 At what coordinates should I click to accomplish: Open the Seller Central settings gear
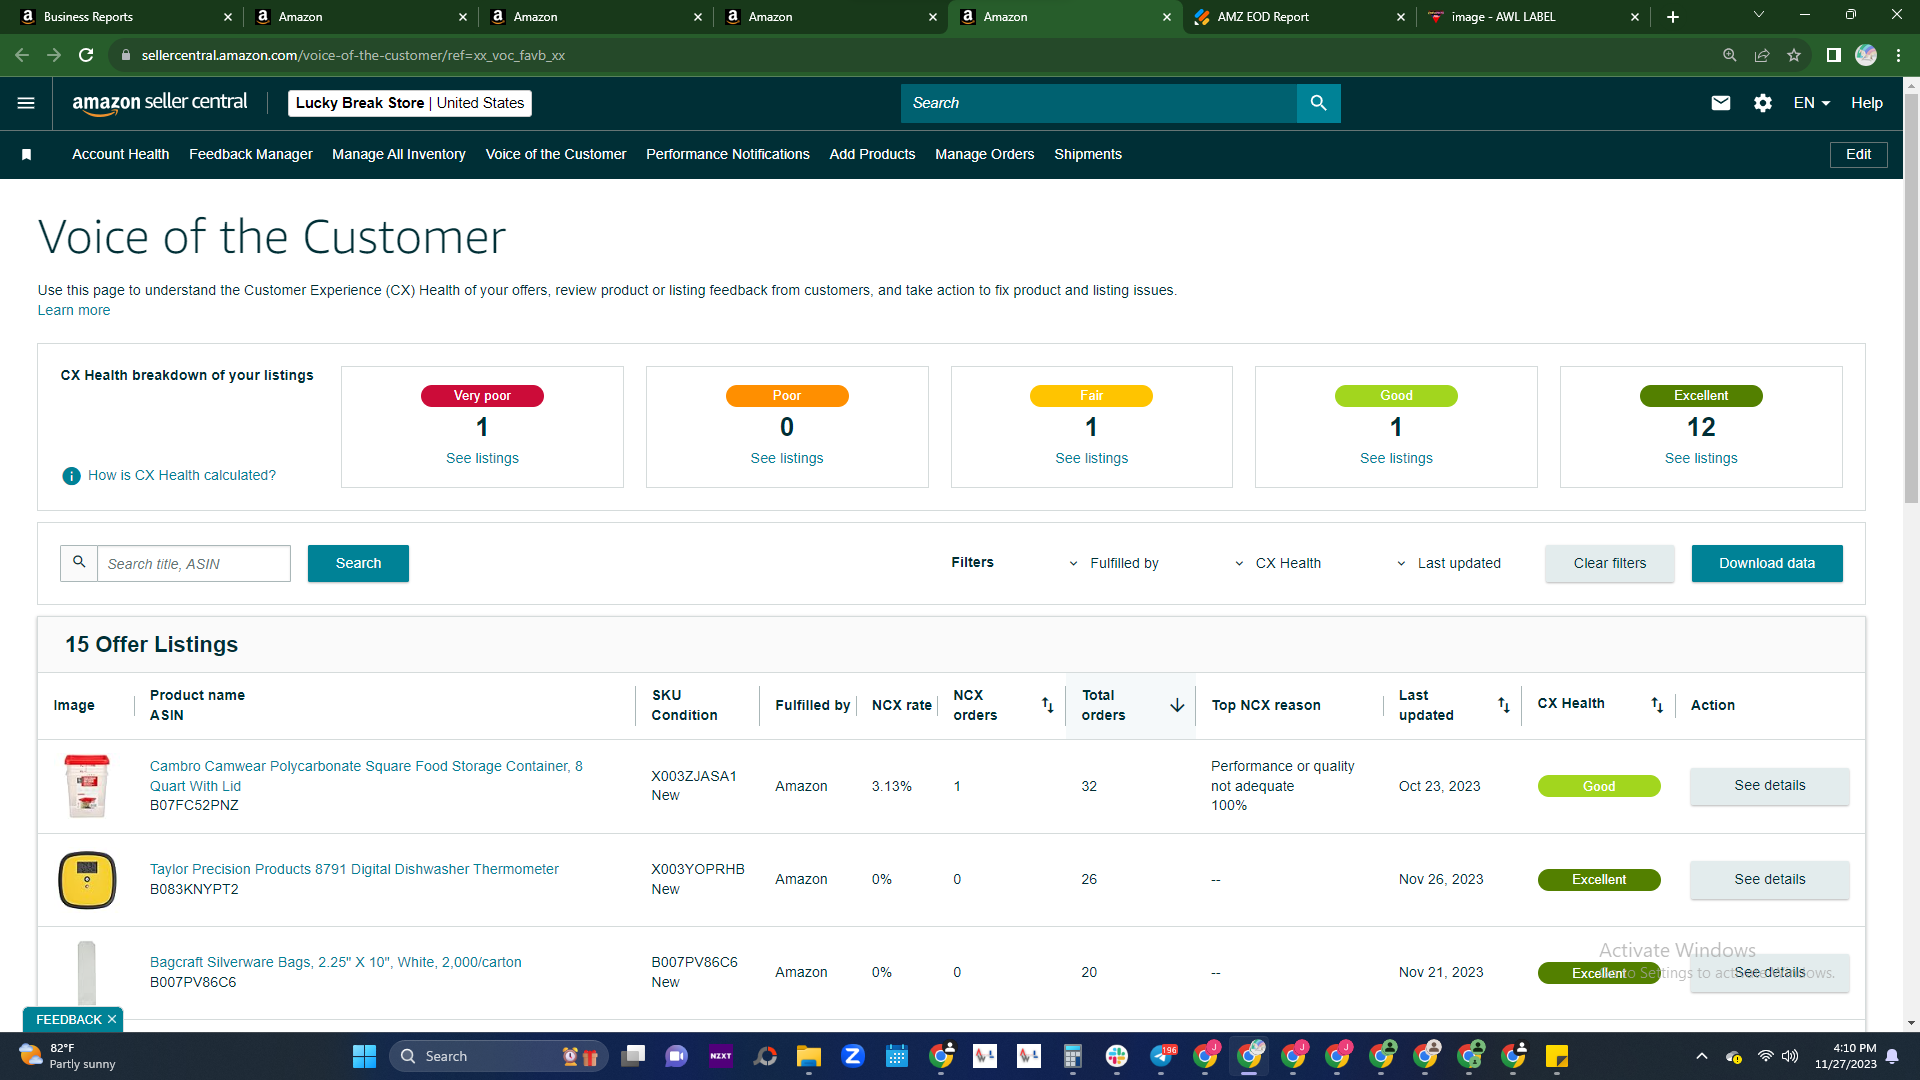click(x=1763, y=103)
